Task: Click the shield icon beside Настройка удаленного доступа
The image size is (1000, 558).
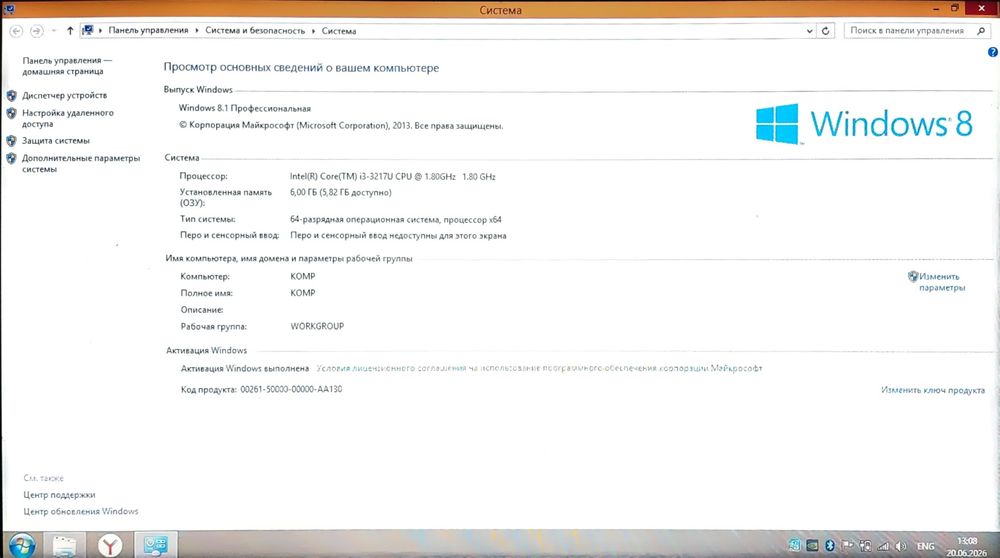Action: (x=11, y=114)
